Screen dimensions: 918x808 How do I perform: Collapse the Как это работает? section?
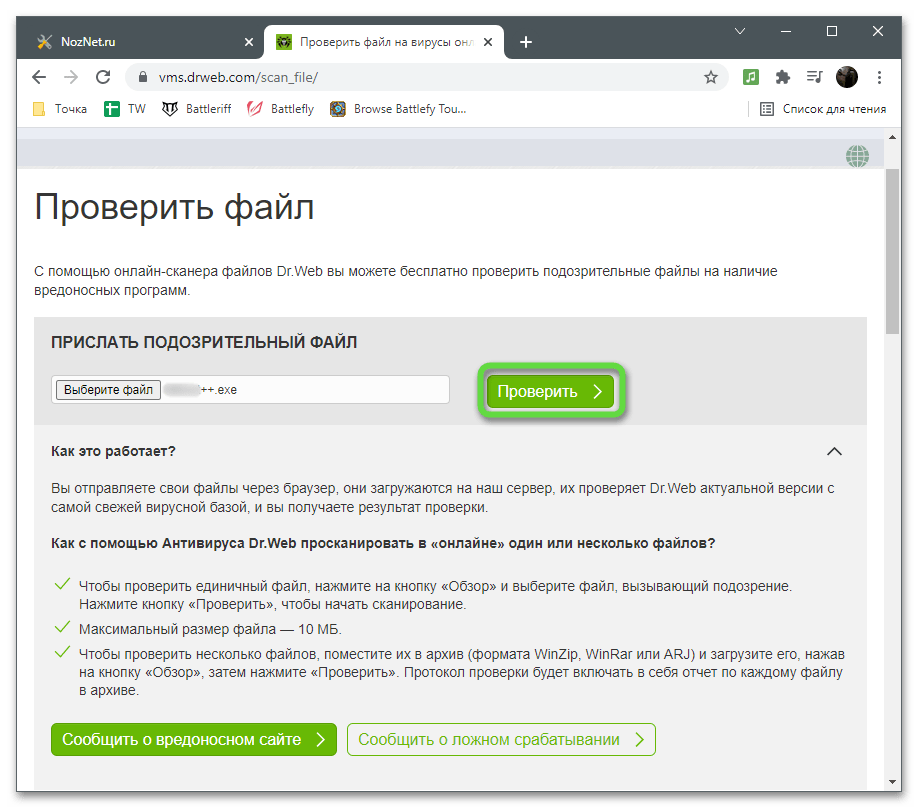coord(834,451)
